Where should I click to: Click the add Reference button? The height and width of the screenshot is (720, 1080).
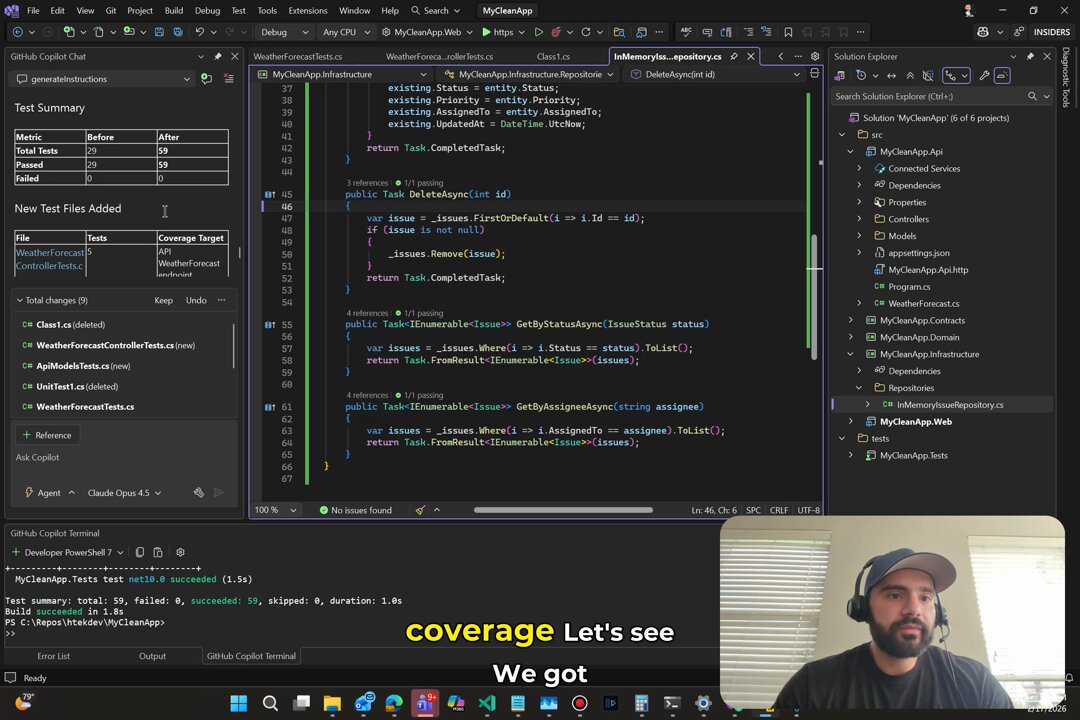[46, 435]
